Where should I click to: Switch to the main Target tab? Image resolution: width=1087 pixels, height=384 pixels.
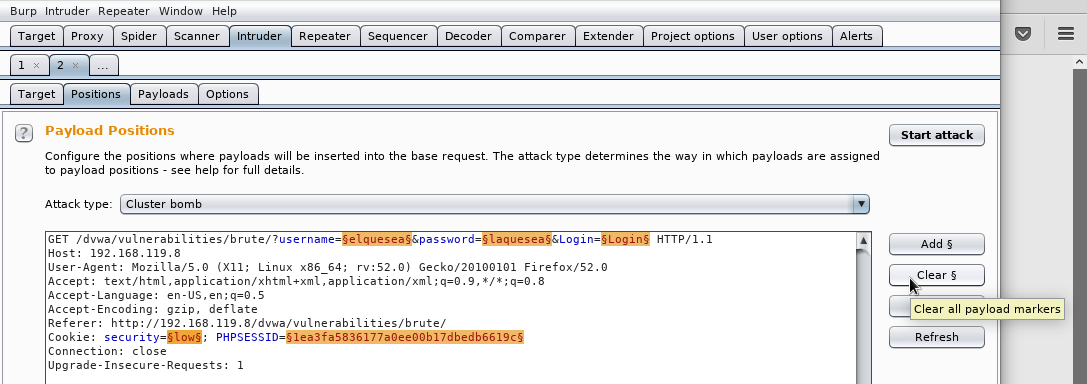(x=36, y=36)
